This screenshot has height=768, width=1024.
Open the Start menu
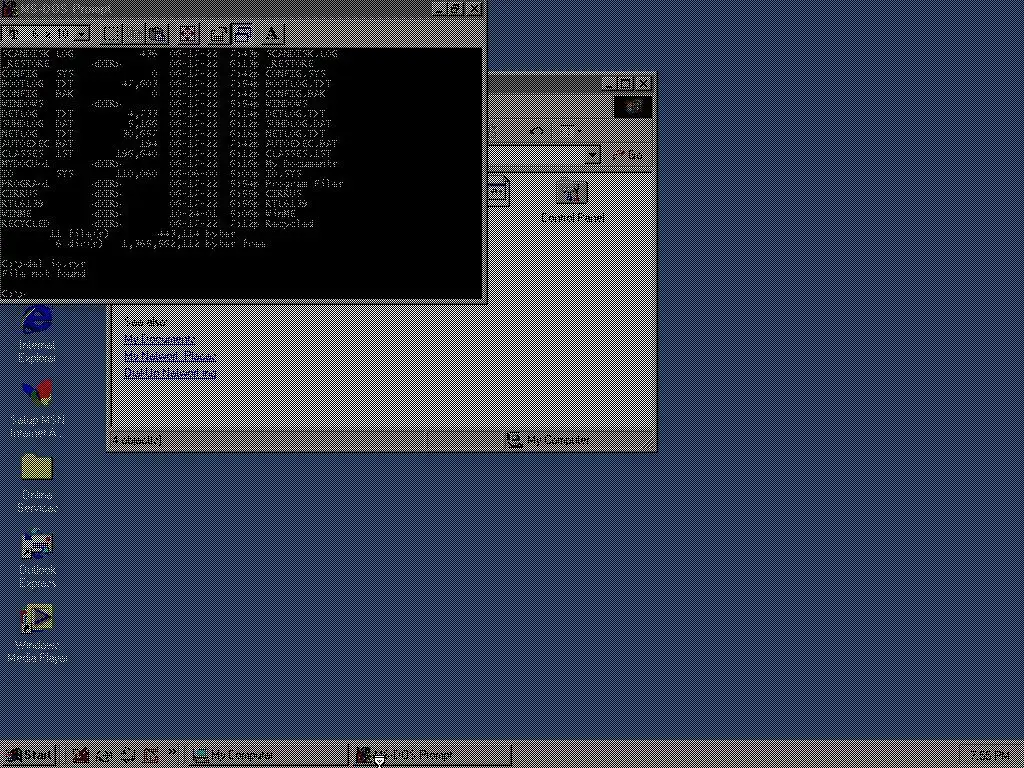coord(28,755)
